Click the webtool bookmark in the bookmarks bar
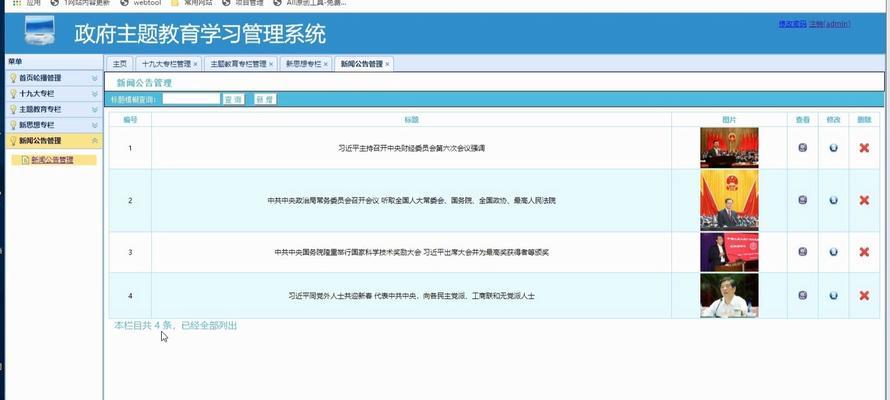The width and height of the screenshot is (890, 400). point(141,3)
